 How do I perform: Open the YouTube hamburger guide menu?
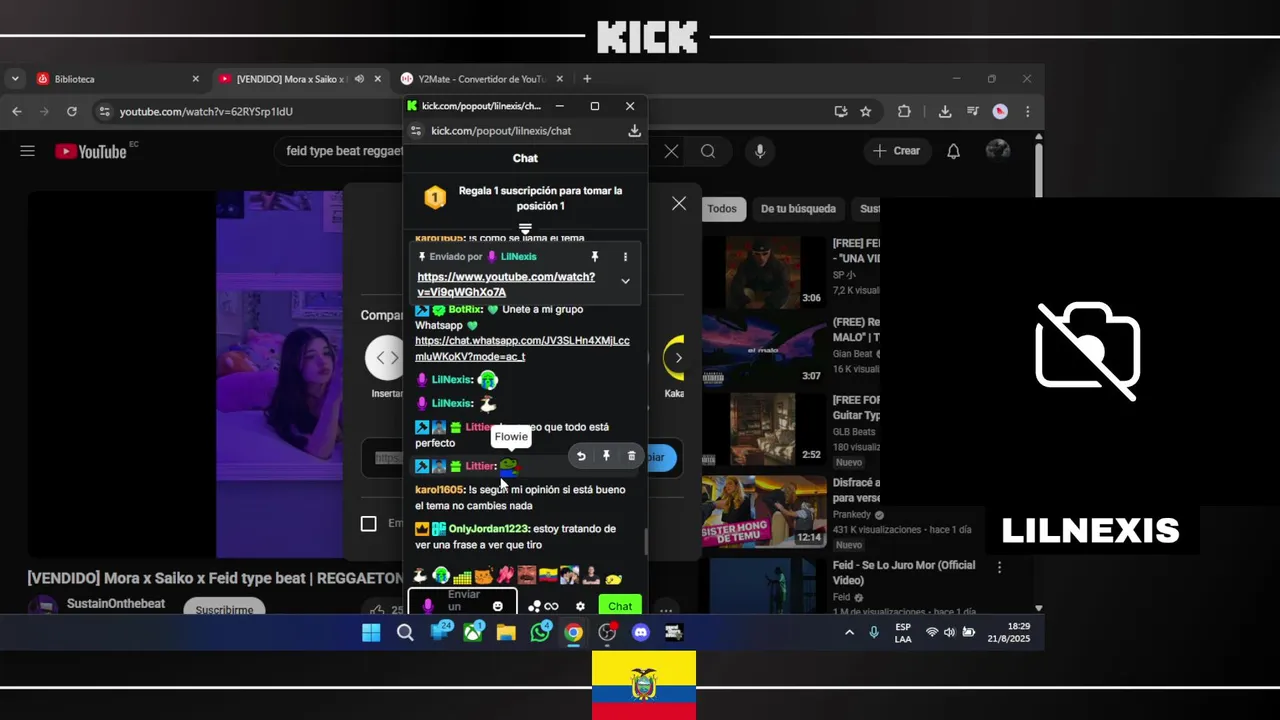coord(27,151)
